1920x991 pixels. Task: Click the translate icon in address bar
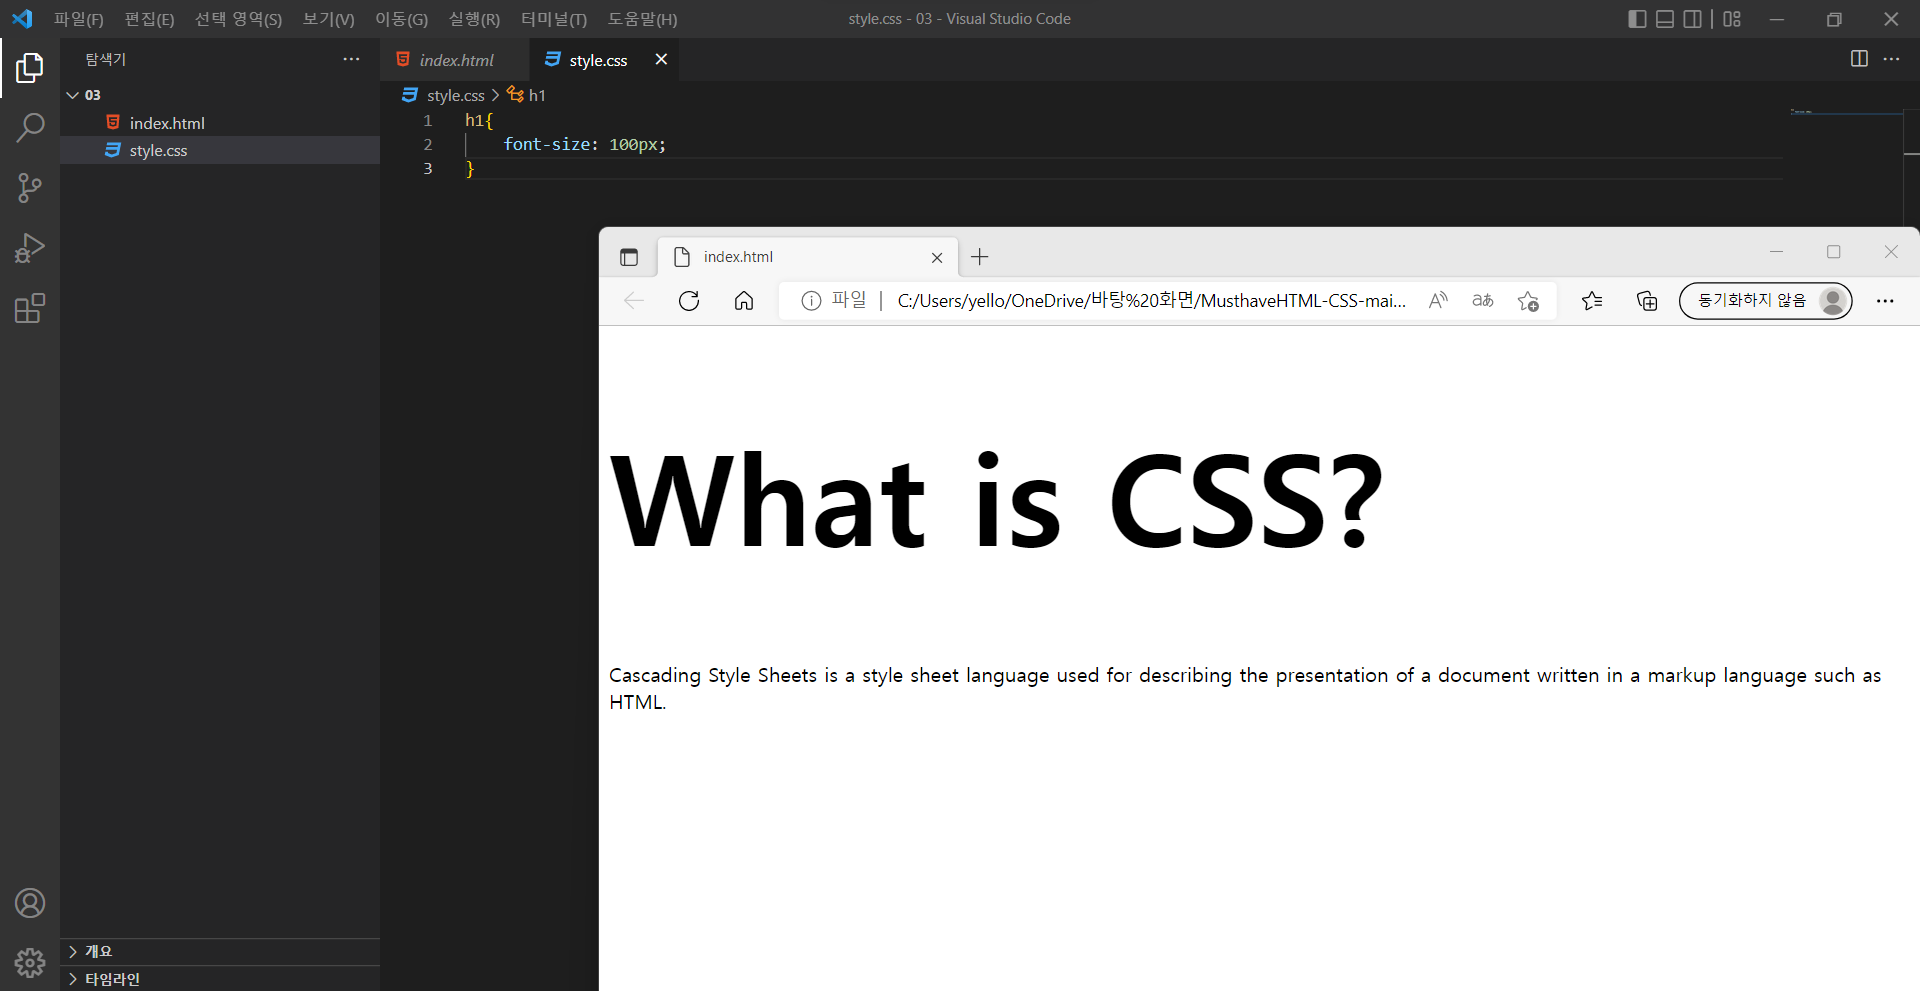point(1483,301)
